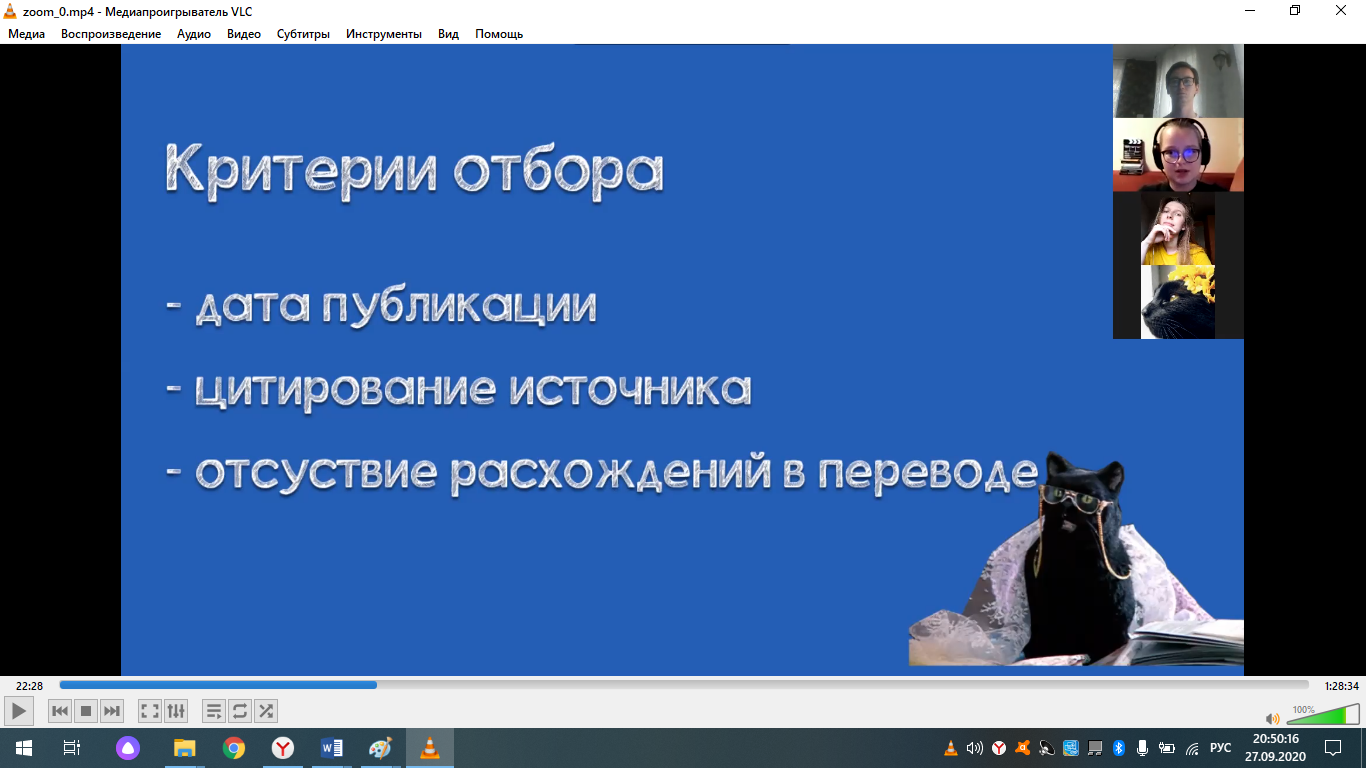Adjust the VLC volume slider
This screenshot has height=768, width=1366.
click(x=1322, y=714)
